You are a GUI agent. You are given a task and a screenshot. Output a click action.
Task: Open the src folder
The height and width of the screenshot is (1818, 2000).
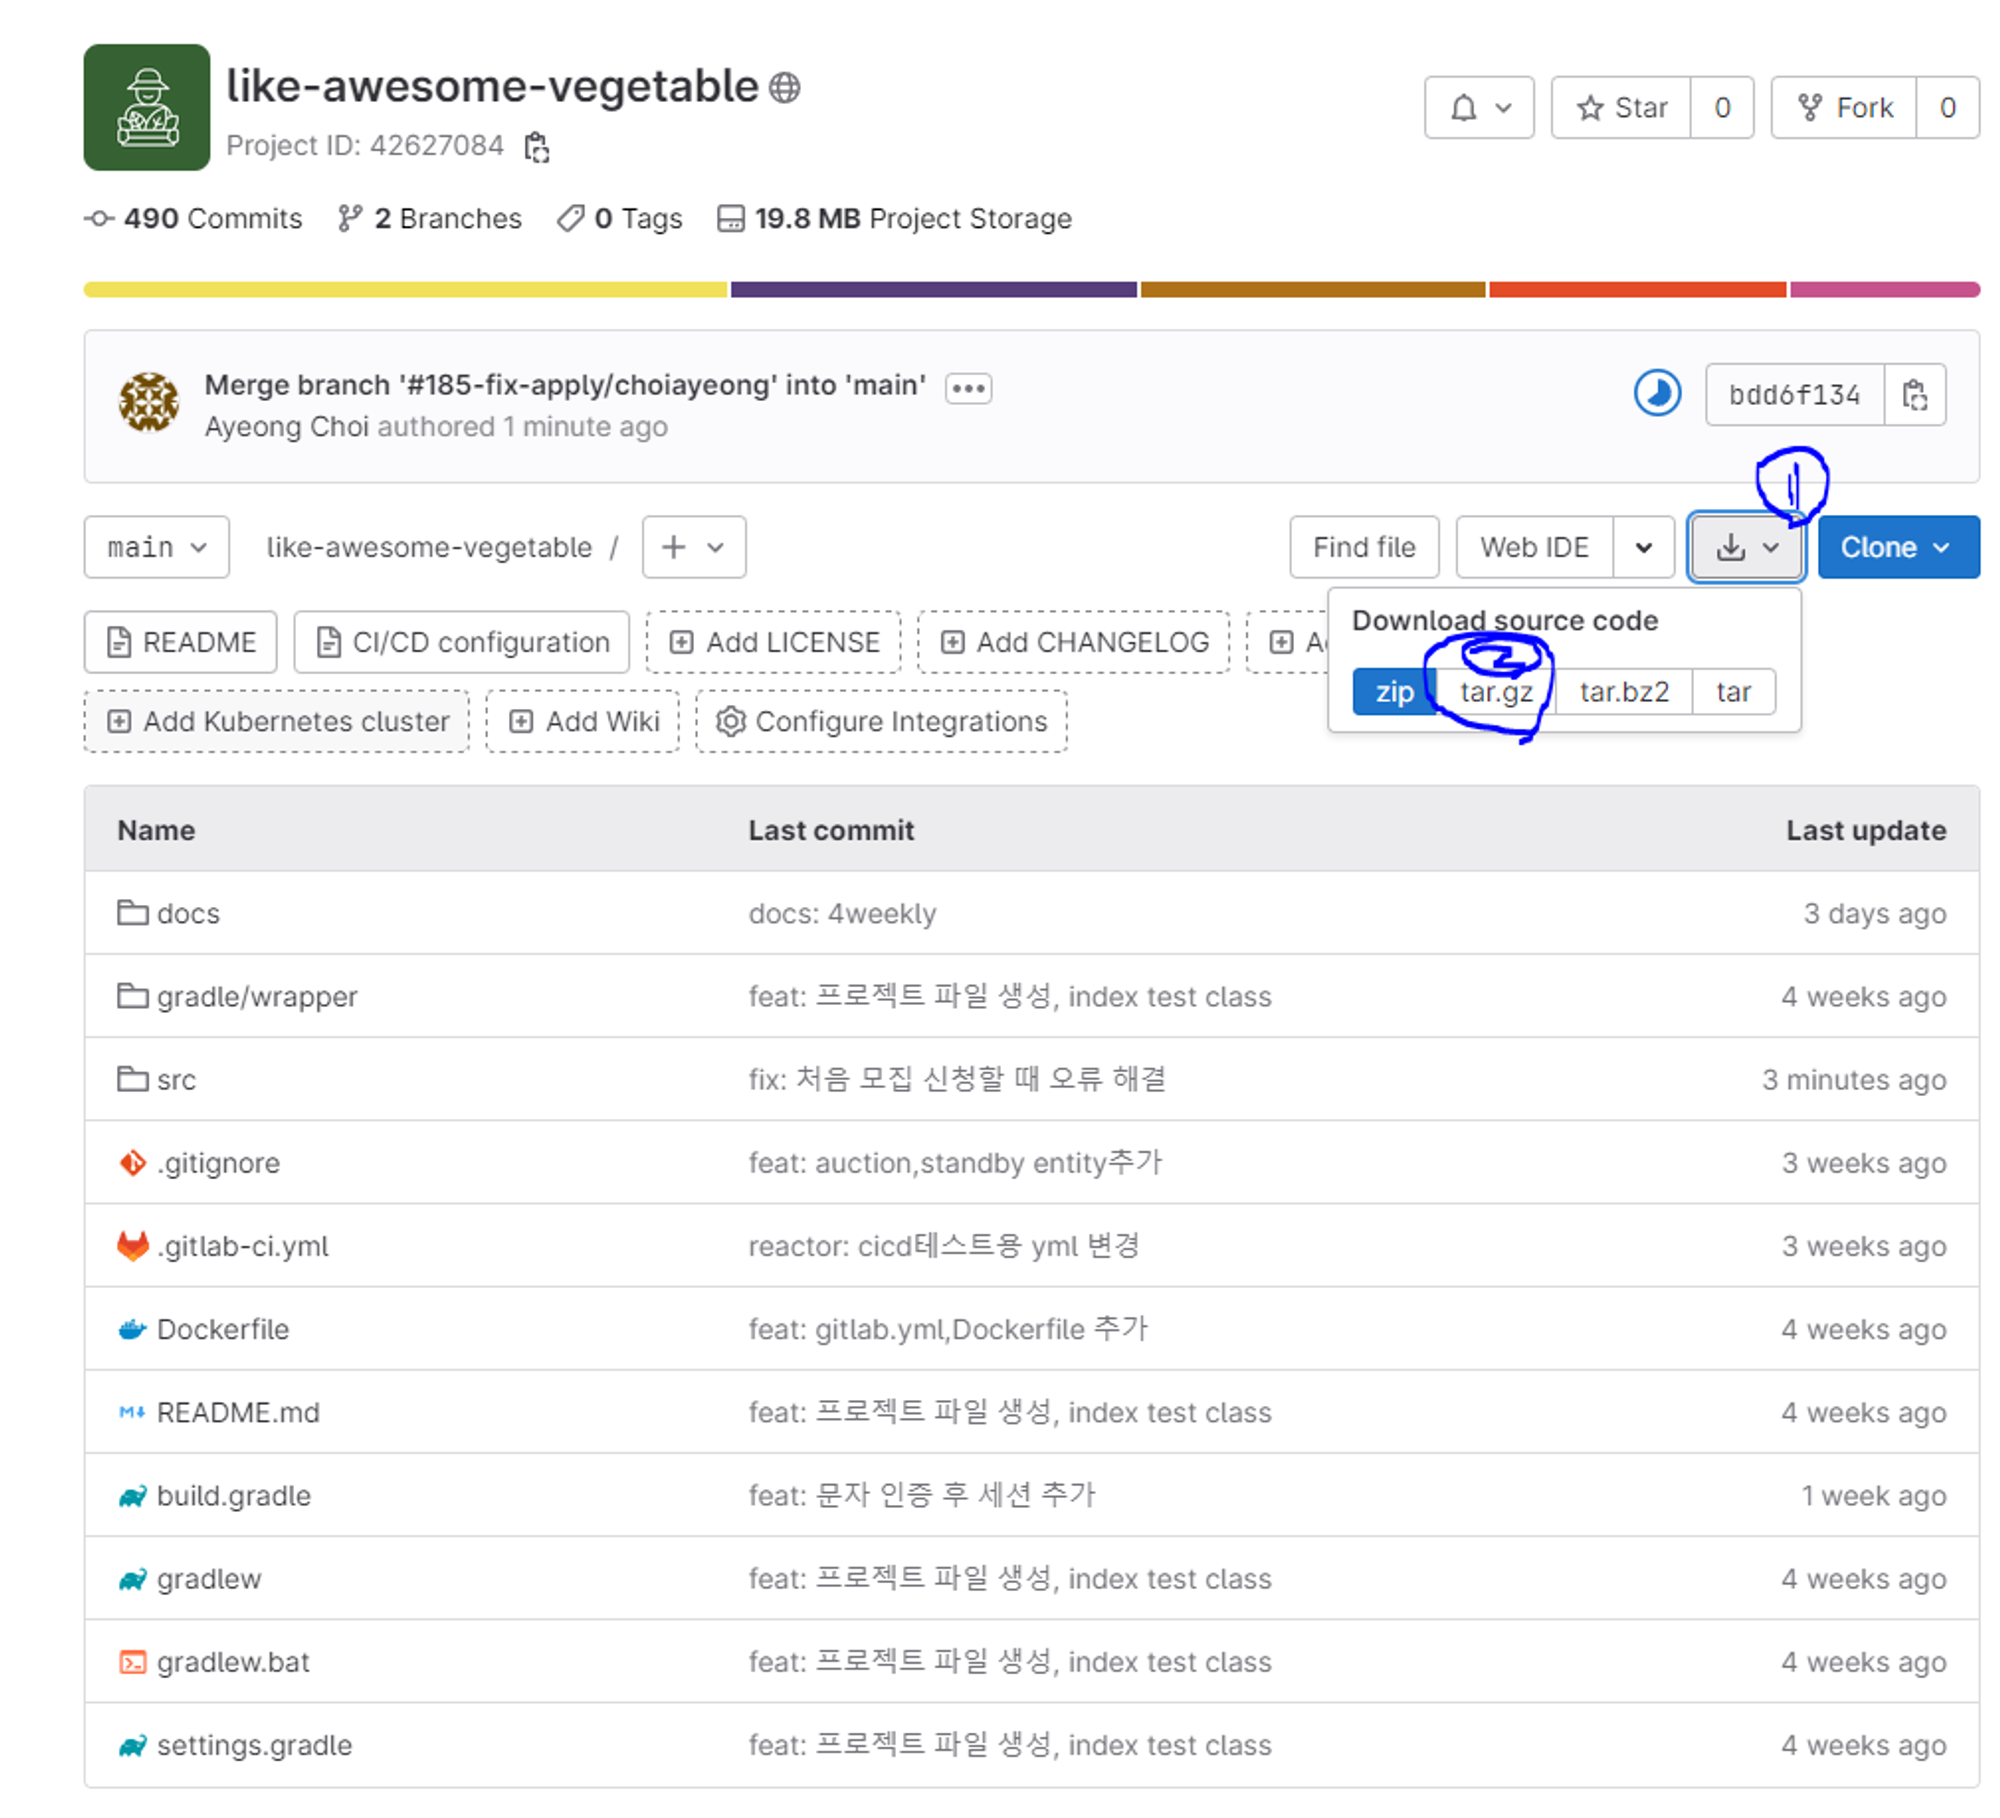[x=176, y=1080]
